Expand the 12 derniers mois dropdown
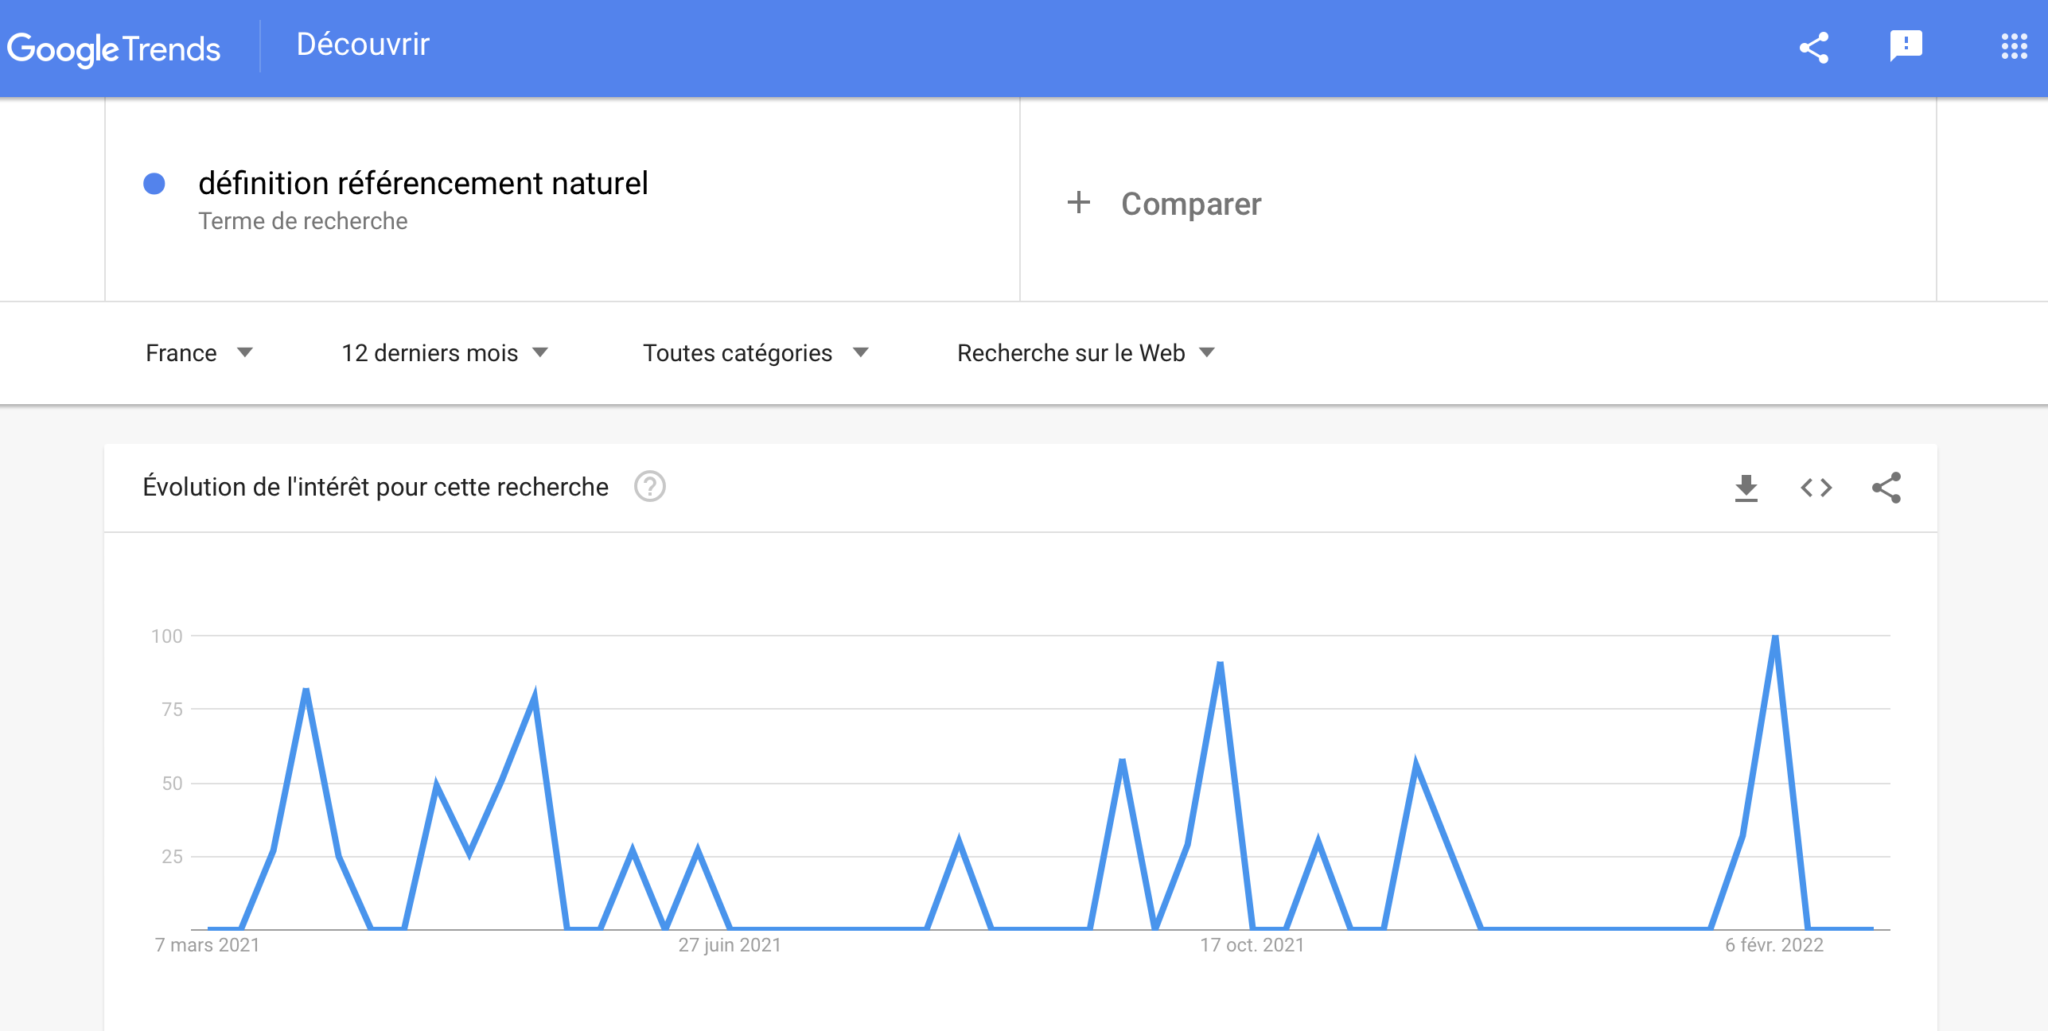 pyautogui.click(x=445, y=353)
